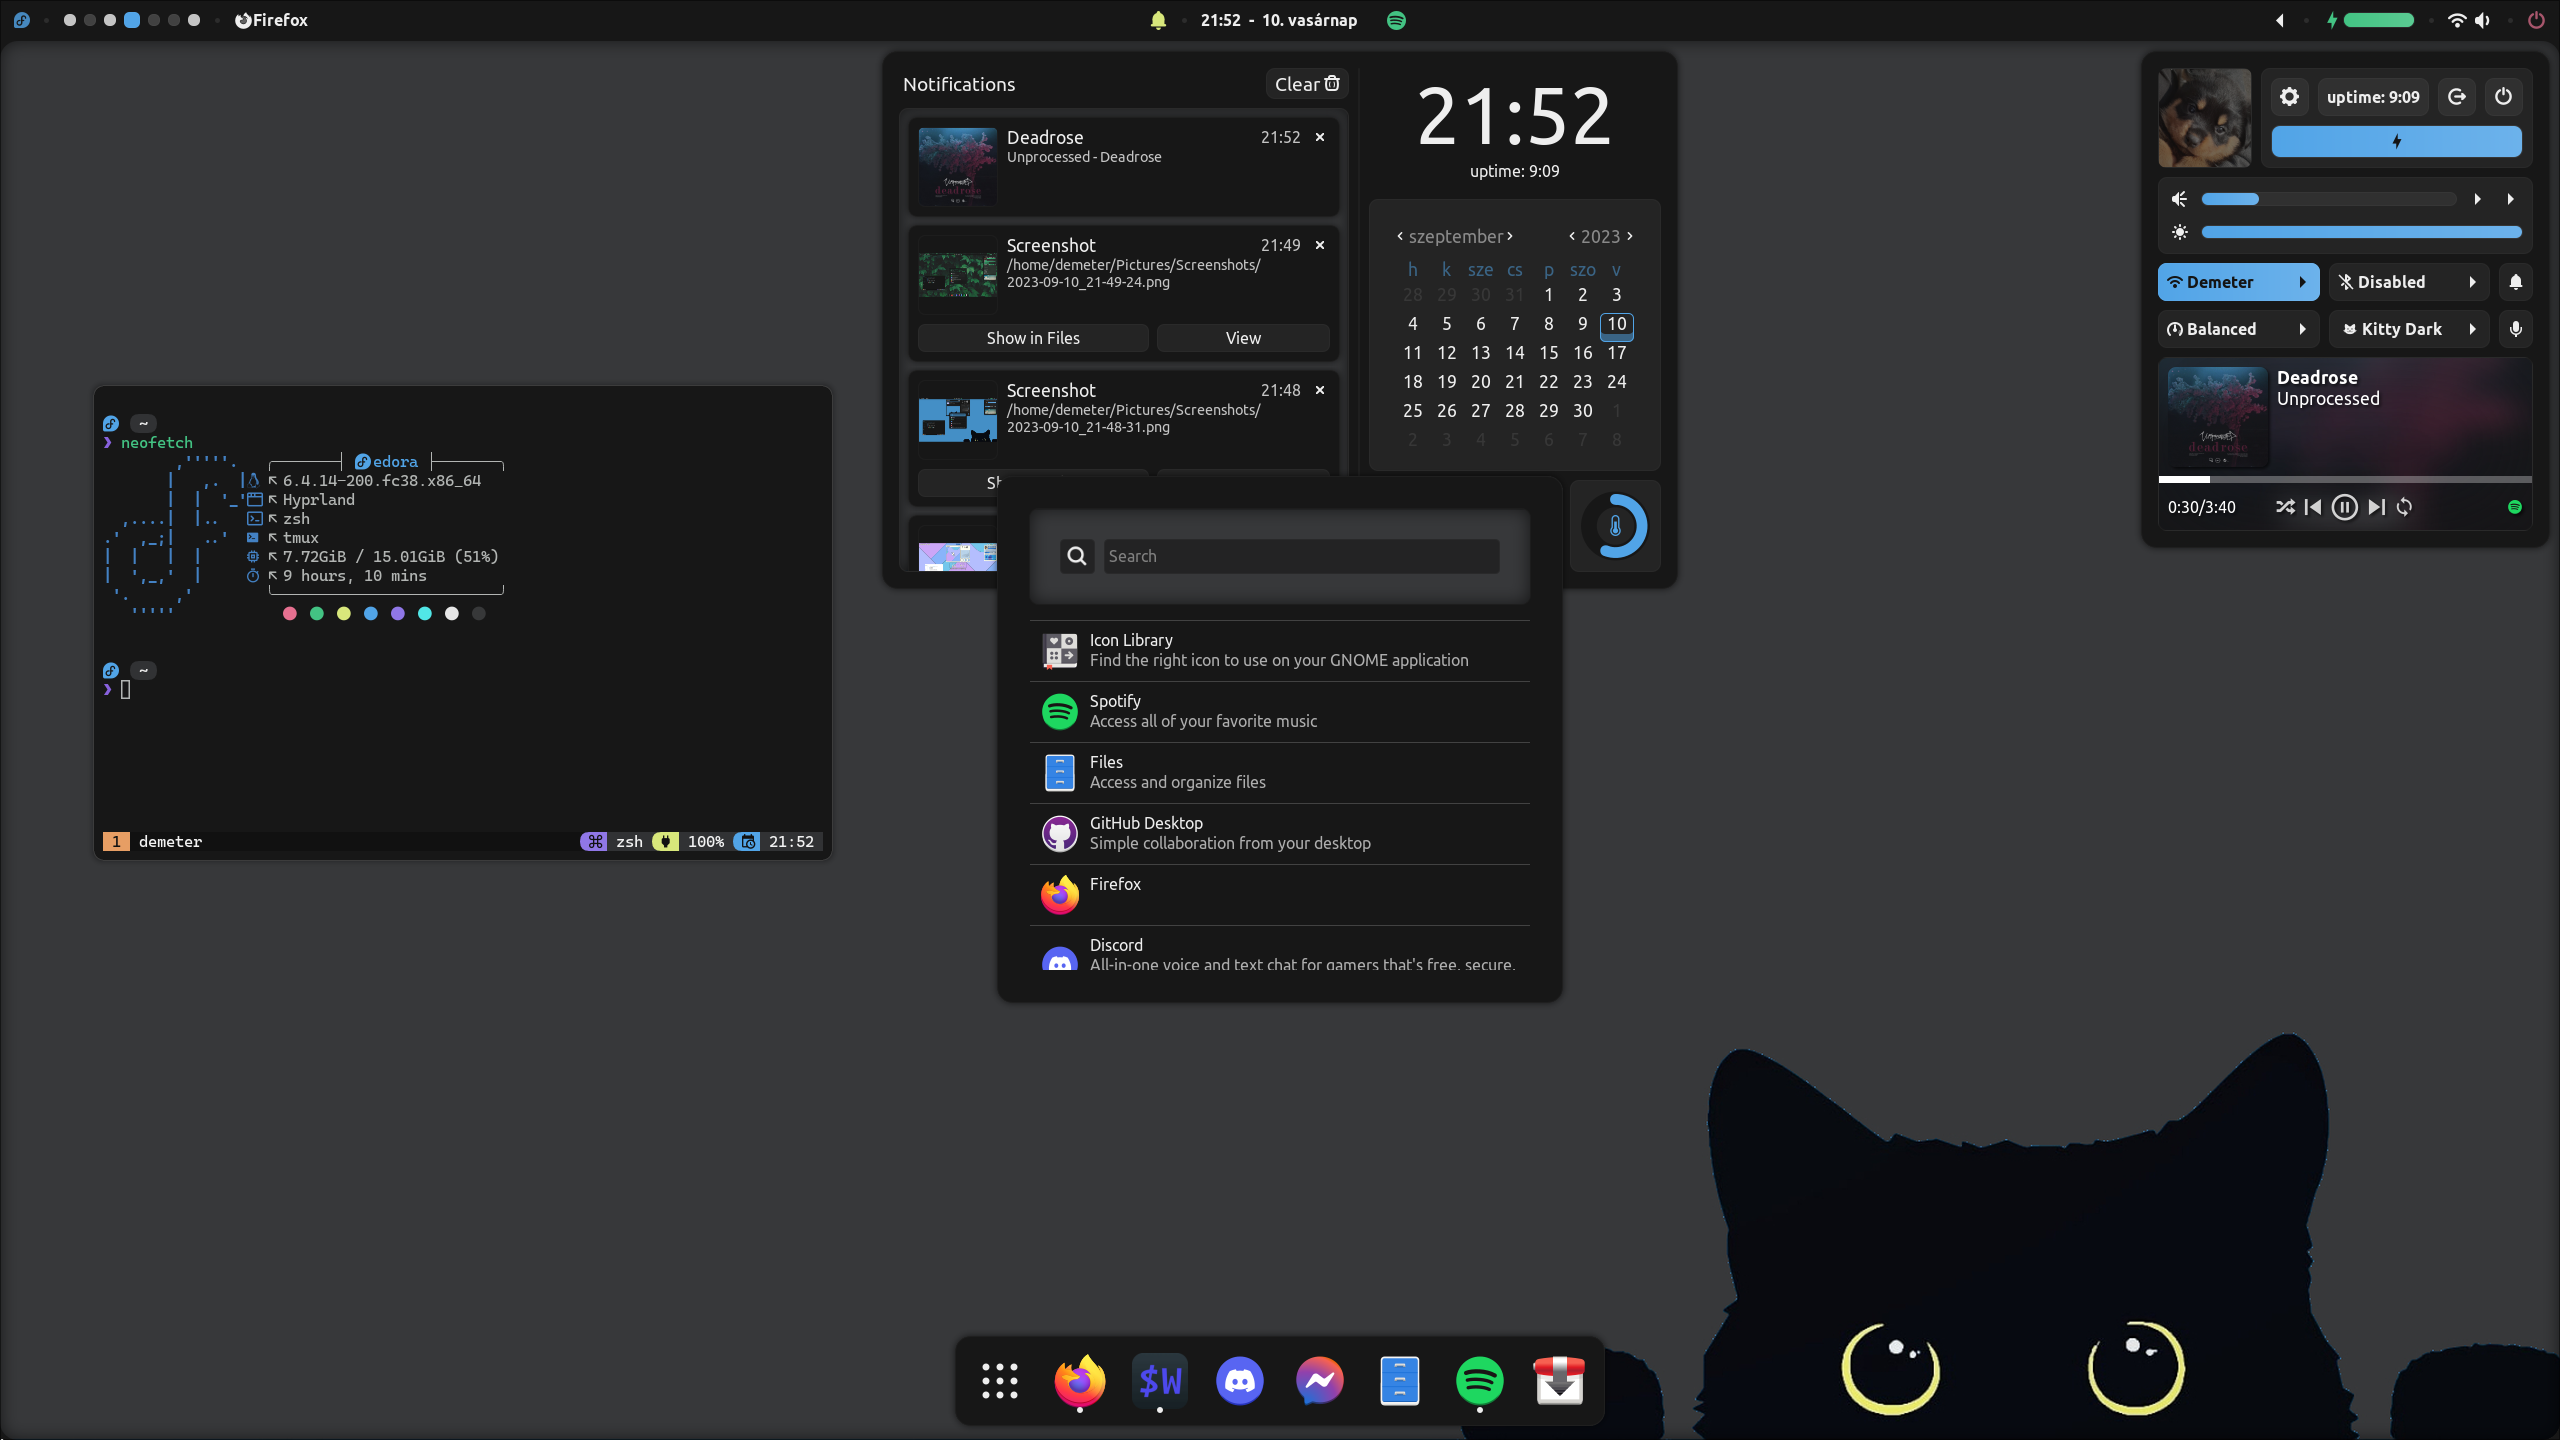Go to next month in the calendar
Image resolution: width=2560 pixels, height=1440 pixels.
pyautogui.click(x=1510, y=236)
